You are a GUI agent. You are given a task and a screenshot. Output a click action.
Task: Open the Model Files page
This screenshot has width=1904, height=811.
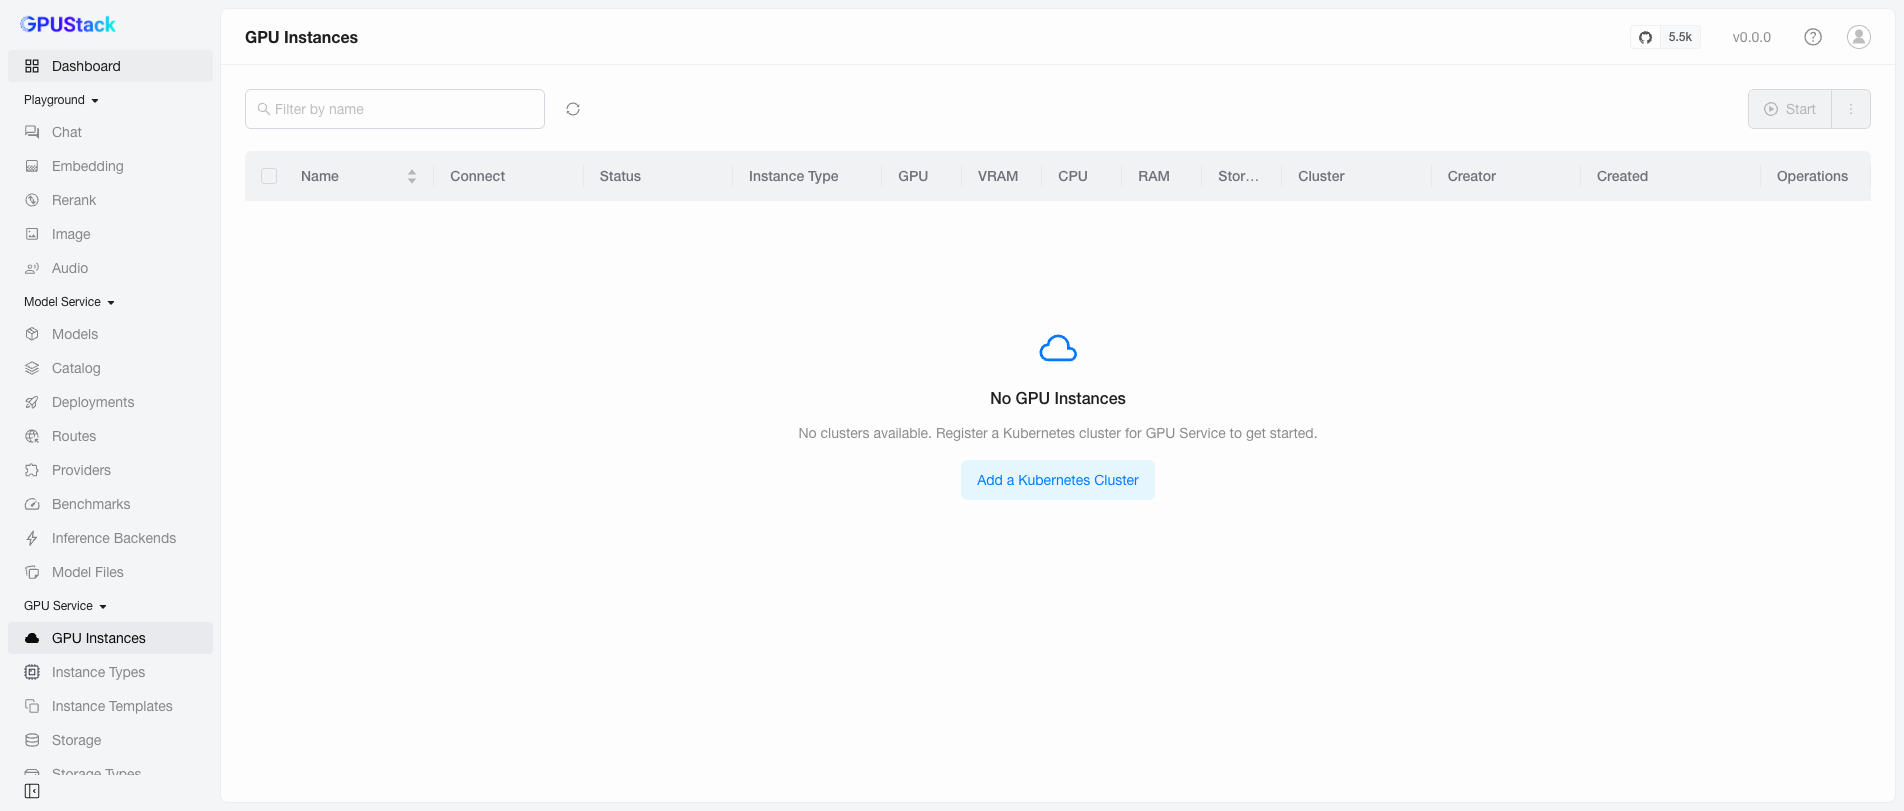[x=110, y=572]
